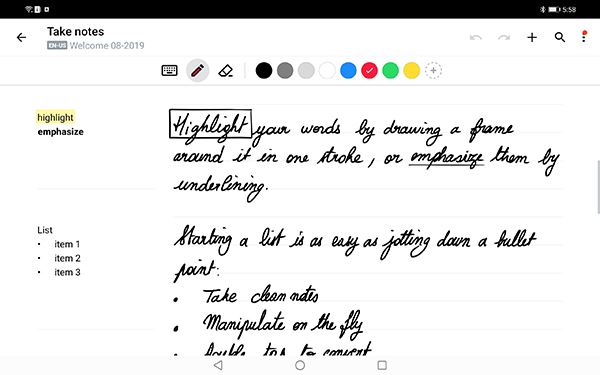Tap the underlined handwritten word 'emphasize'
600x375 pixels.
click(x=446, y=158)
